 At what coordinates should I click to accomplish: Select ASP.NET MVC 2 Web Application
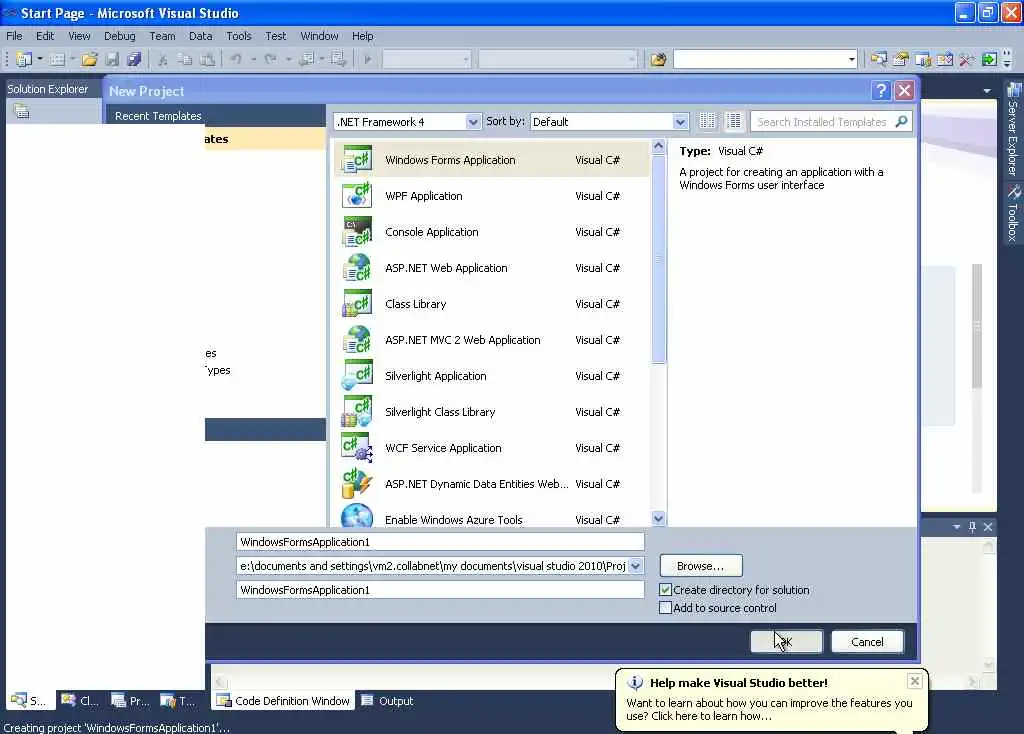(x=492, y=340)
